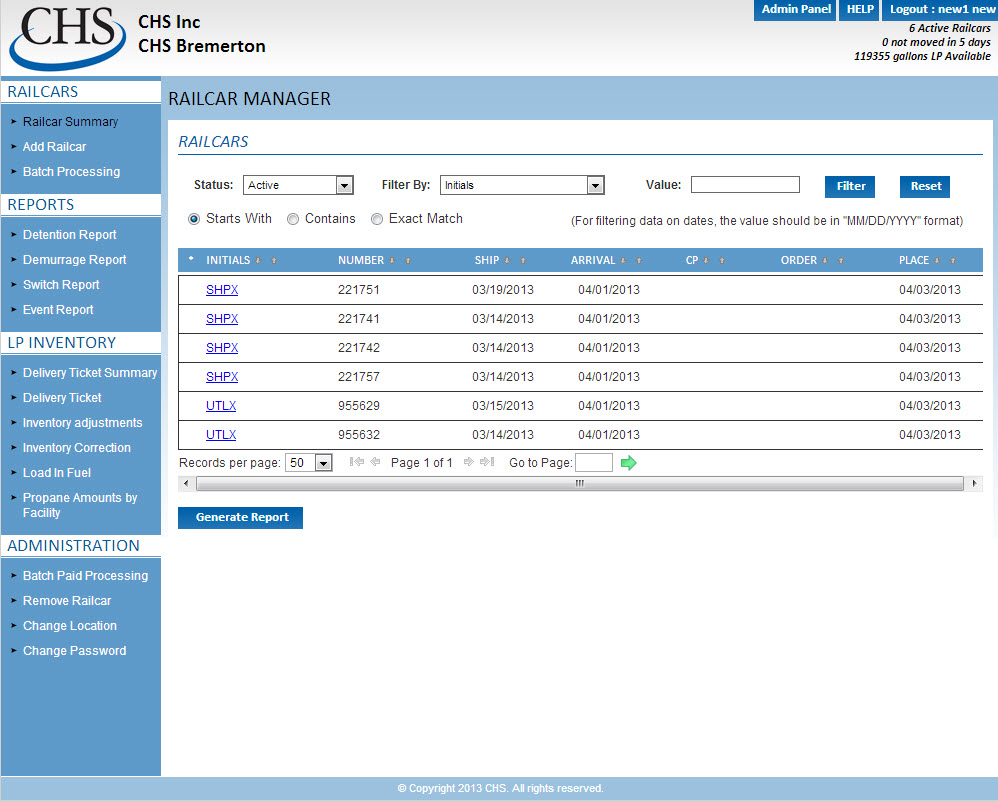Sort PLACE column ascending arrow icon
Viewport: 998px width, 802px height.
953,260
